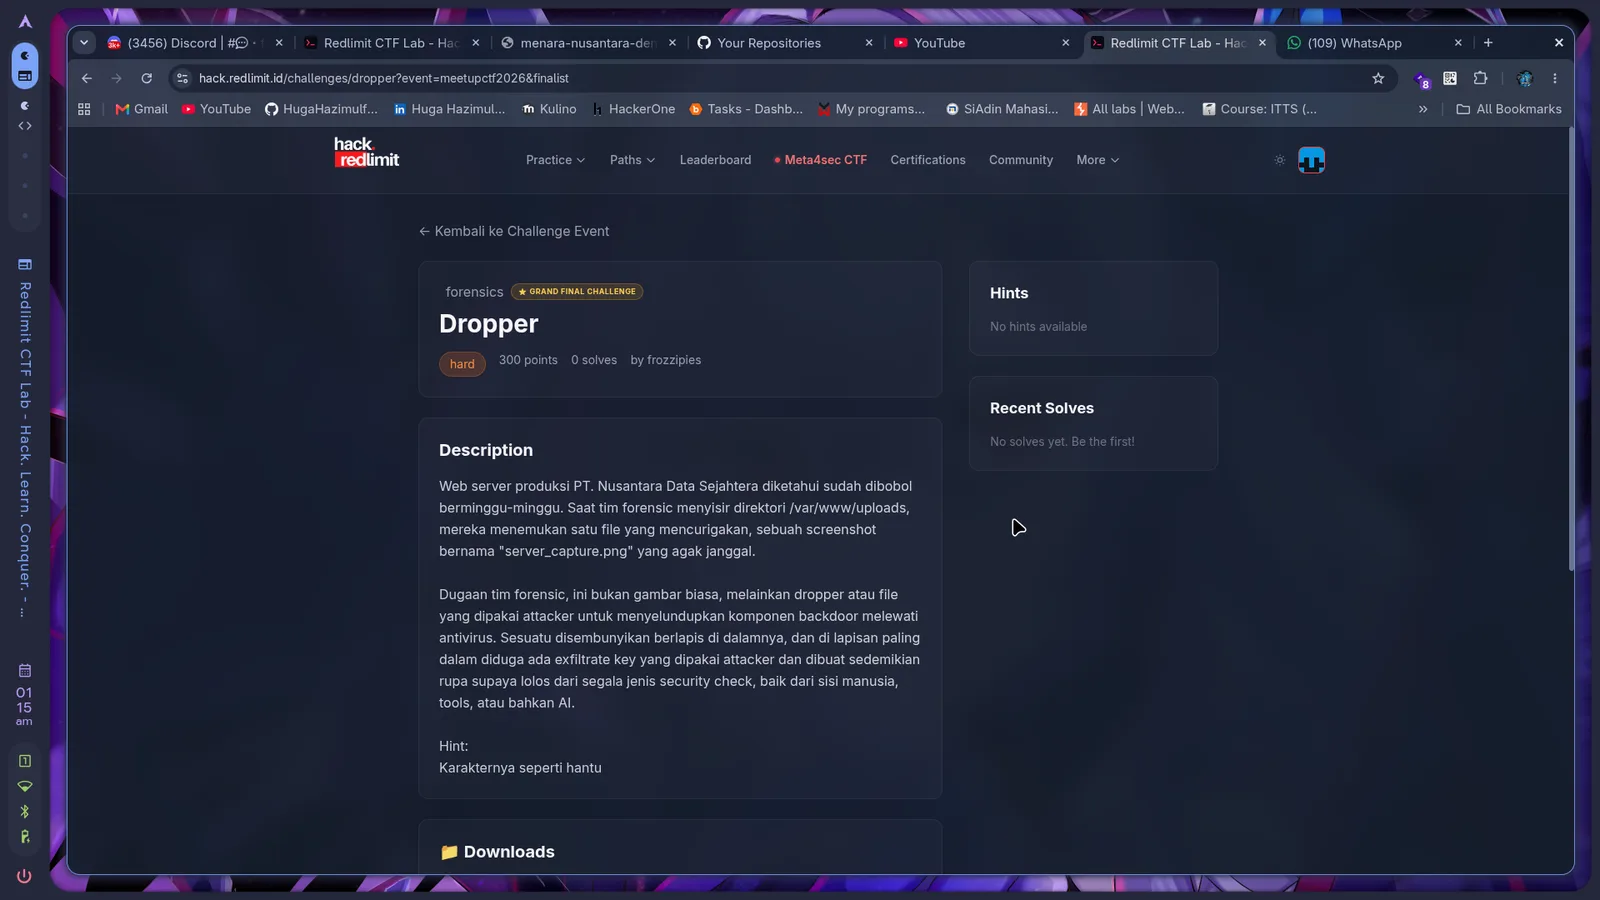This screenshot has width=1600, height=900.
Task: Click the hack redlimit logo
Action: pyautogui.click(x=366, y=152)
